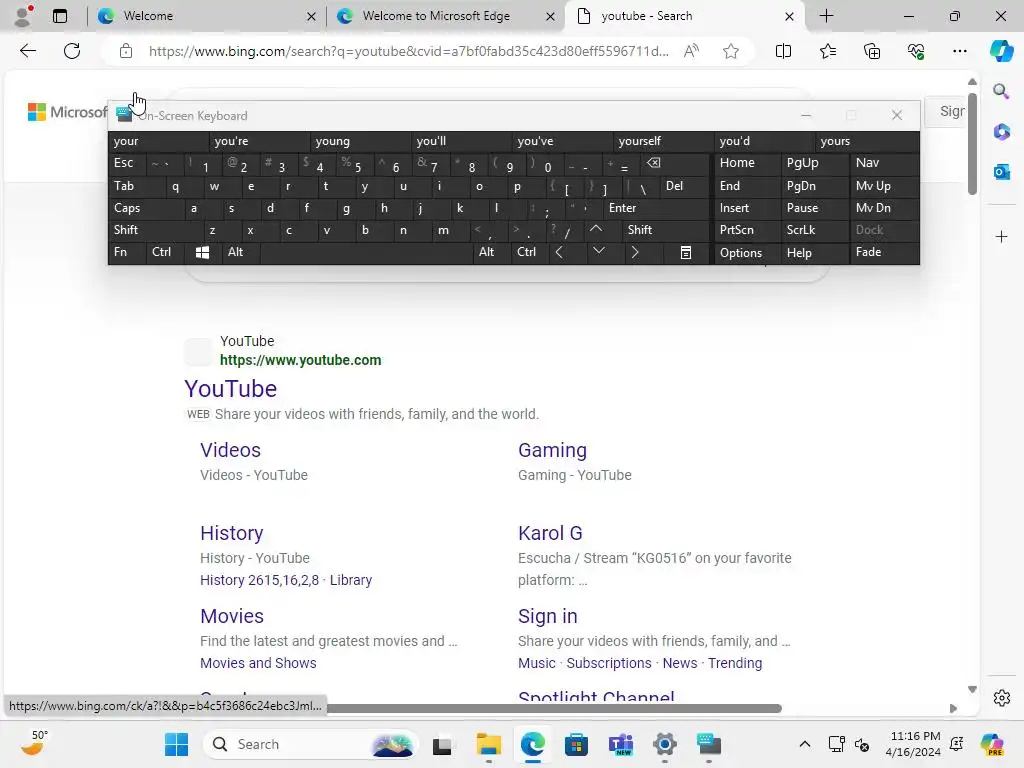
Task: Open Microsoft 365 sidebar icon
Action: pyautogui.click(x=1001, y=132)
